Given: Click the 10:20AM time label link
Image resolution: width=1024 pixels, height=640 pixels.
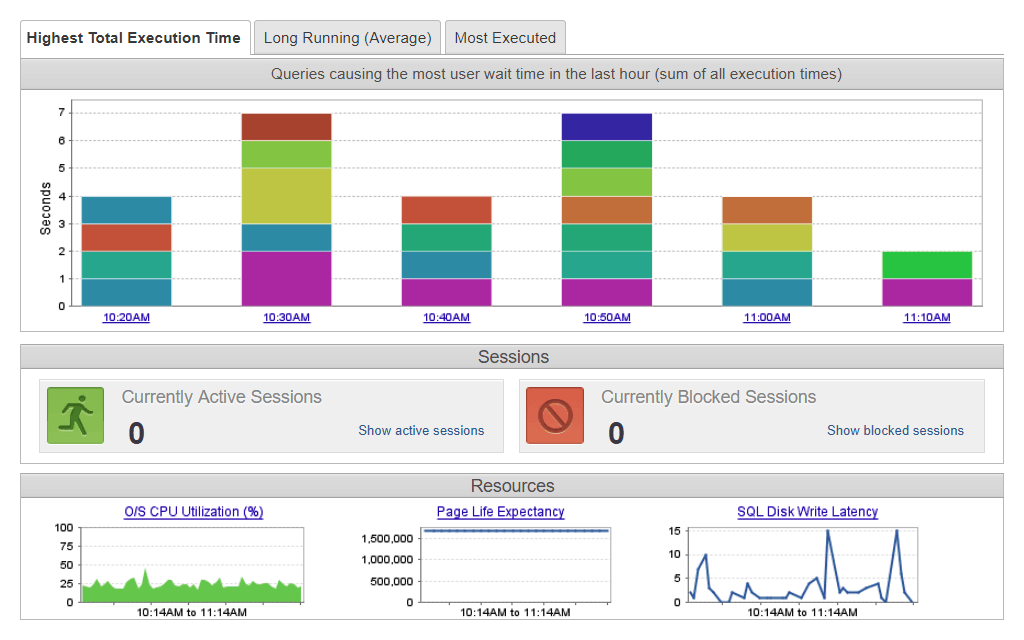Looking at the screenshot, I should pos(126,318).
